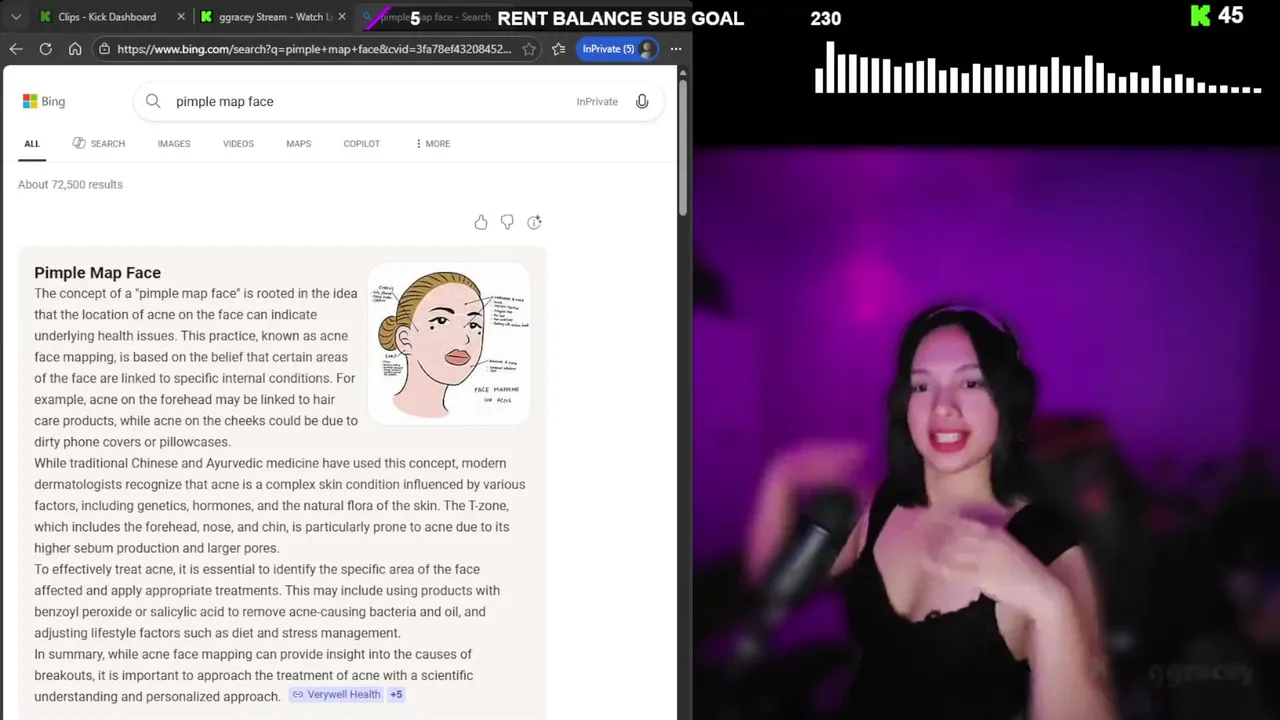1280x720 pixels.
Task: Open the browser home page icon
Action: click(x=75, y=49)
